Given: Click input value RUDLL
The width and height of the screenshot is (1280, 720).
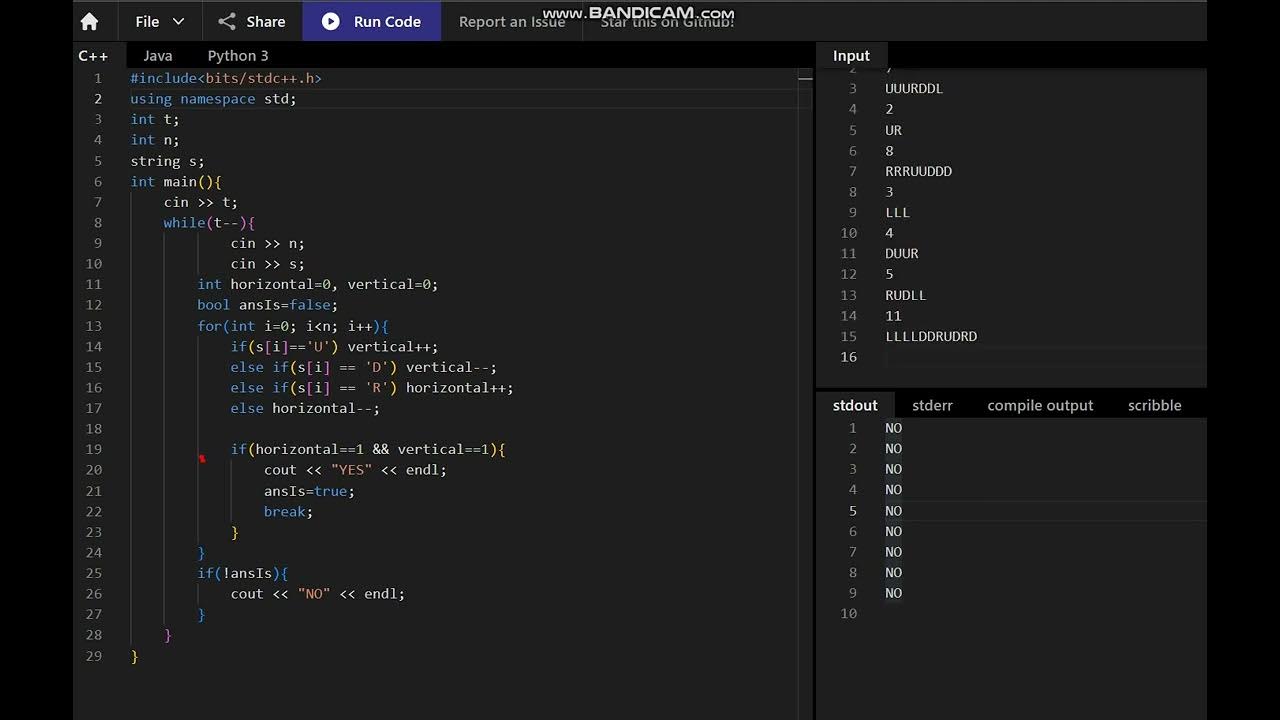Looking at the screenshot, I should tap(905, 296).
